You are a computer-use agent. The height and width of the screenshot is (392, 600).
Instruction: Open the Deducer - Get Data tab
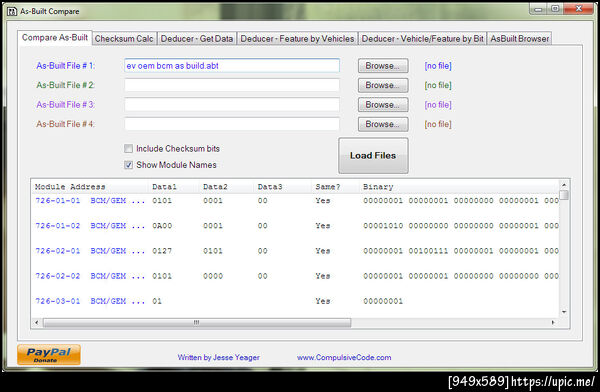tap(197, 39)
